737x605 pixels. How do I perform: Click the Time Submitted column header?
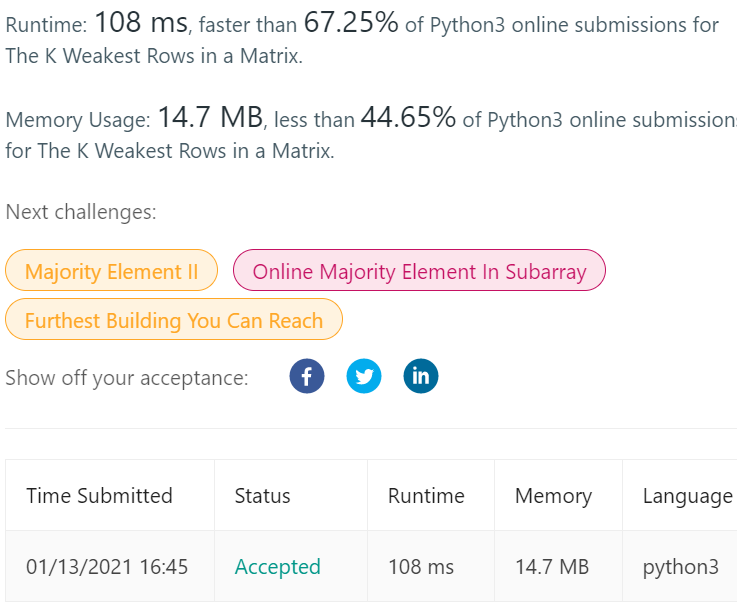tap(99, 496)
